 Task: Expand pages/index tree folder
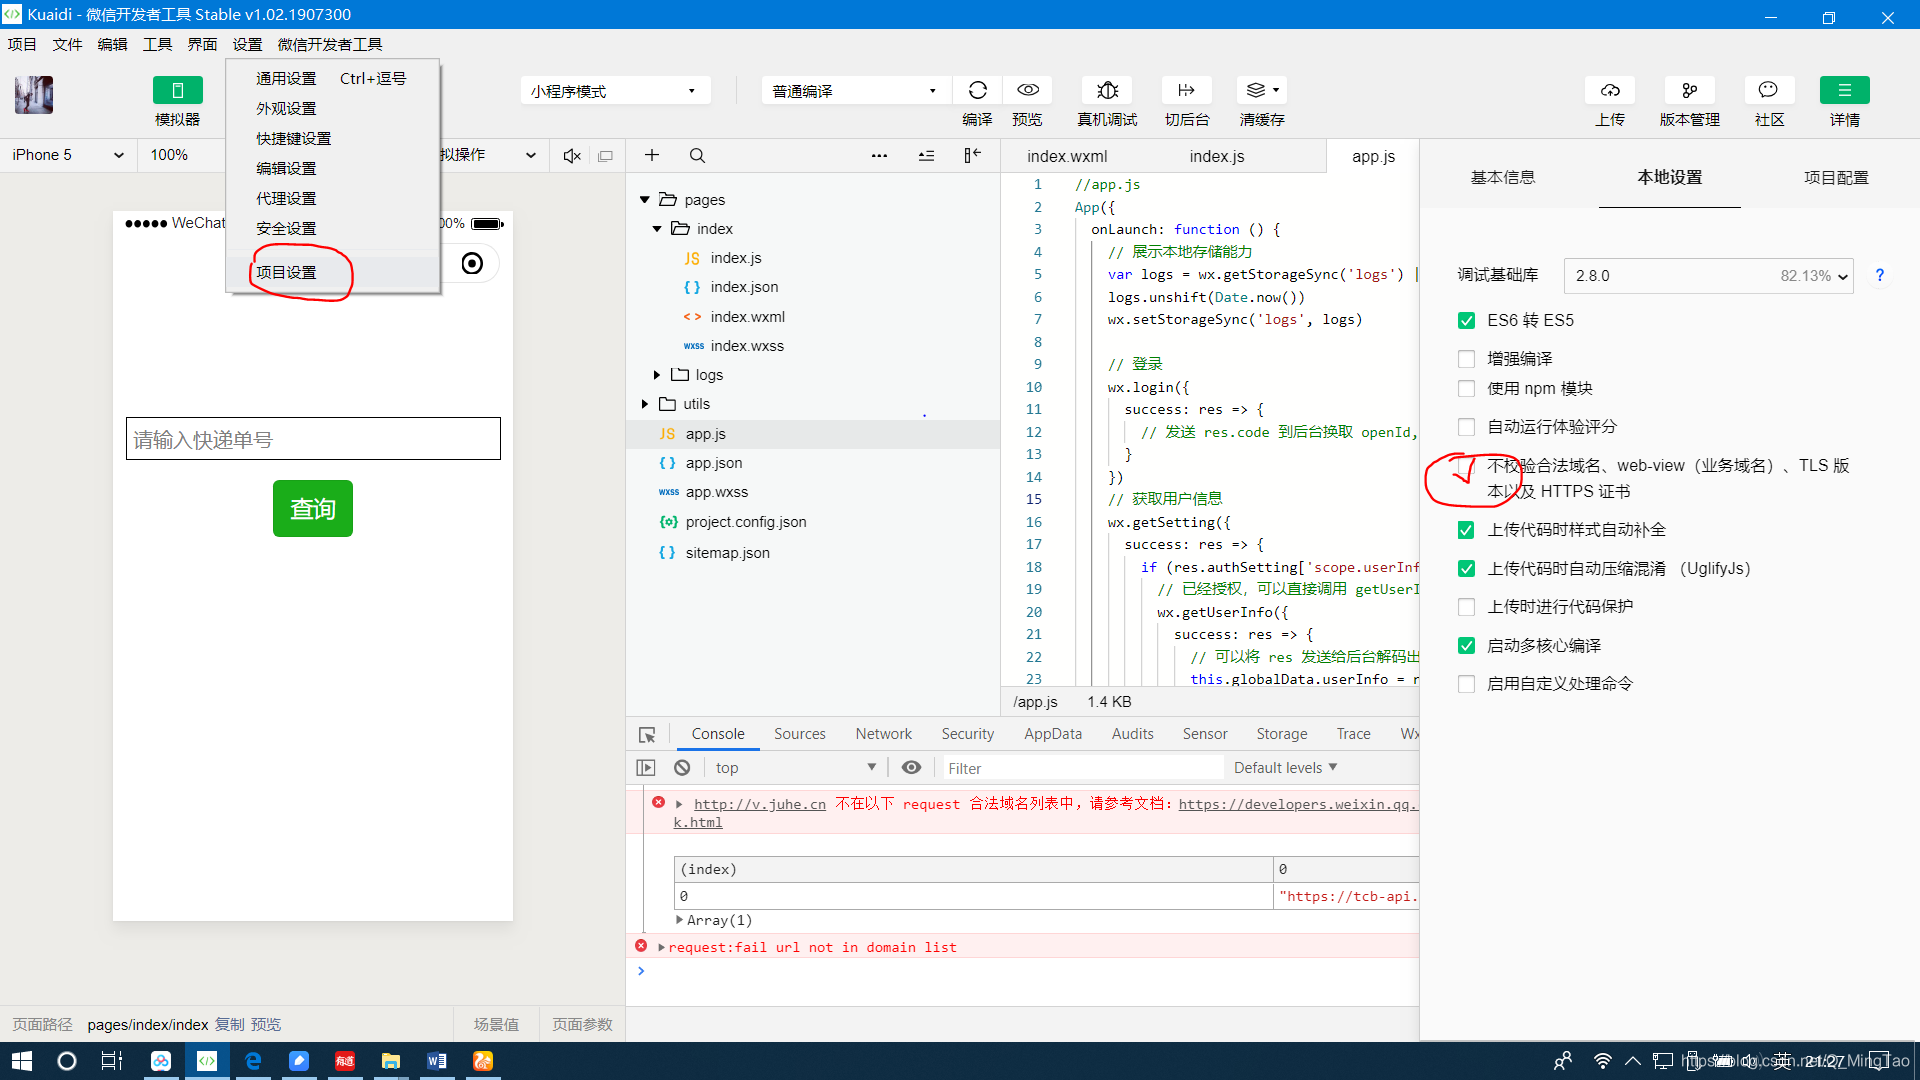coord(657,228)
